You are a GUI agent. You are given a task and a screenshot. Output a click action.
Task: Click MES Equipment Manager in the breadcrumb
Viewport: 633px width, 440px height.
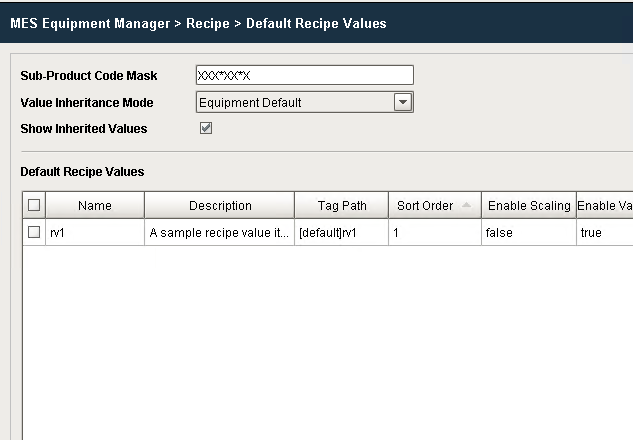point(88,23)
